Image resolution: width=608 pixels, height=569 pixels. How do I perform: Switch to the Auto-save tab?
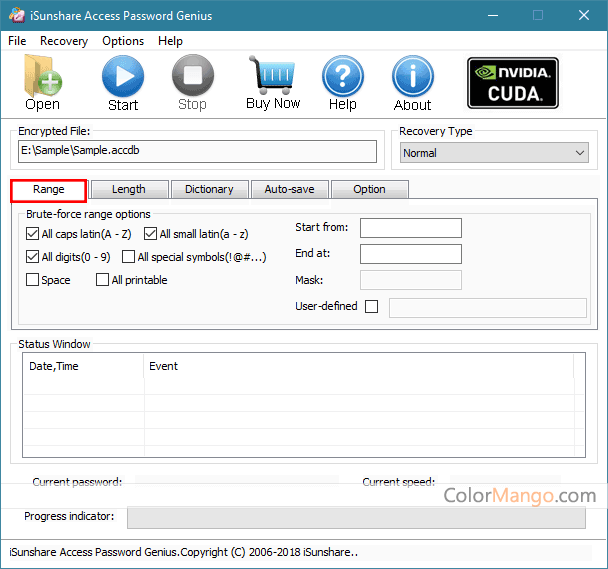pyautogui.click(x=290, y=190)
